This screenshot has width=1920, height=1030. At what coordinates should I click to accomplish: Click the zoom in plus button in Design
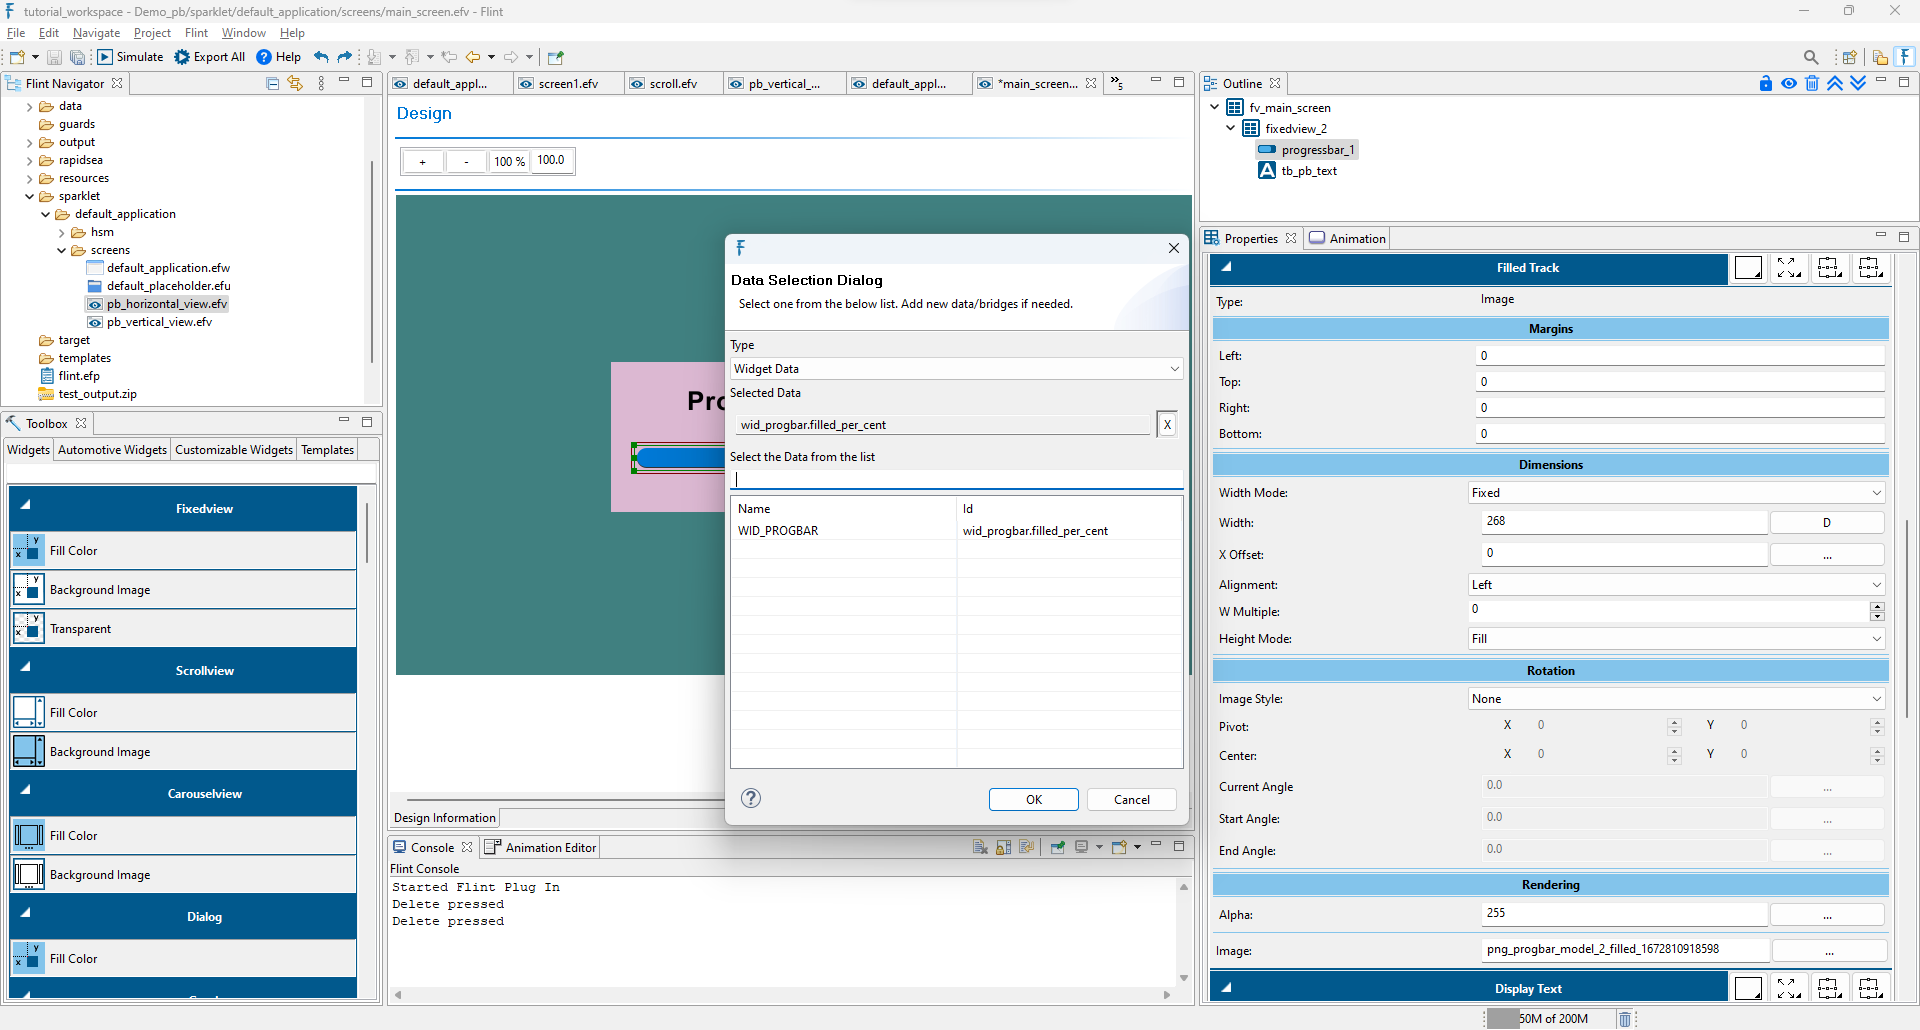(x=423, y=162)
